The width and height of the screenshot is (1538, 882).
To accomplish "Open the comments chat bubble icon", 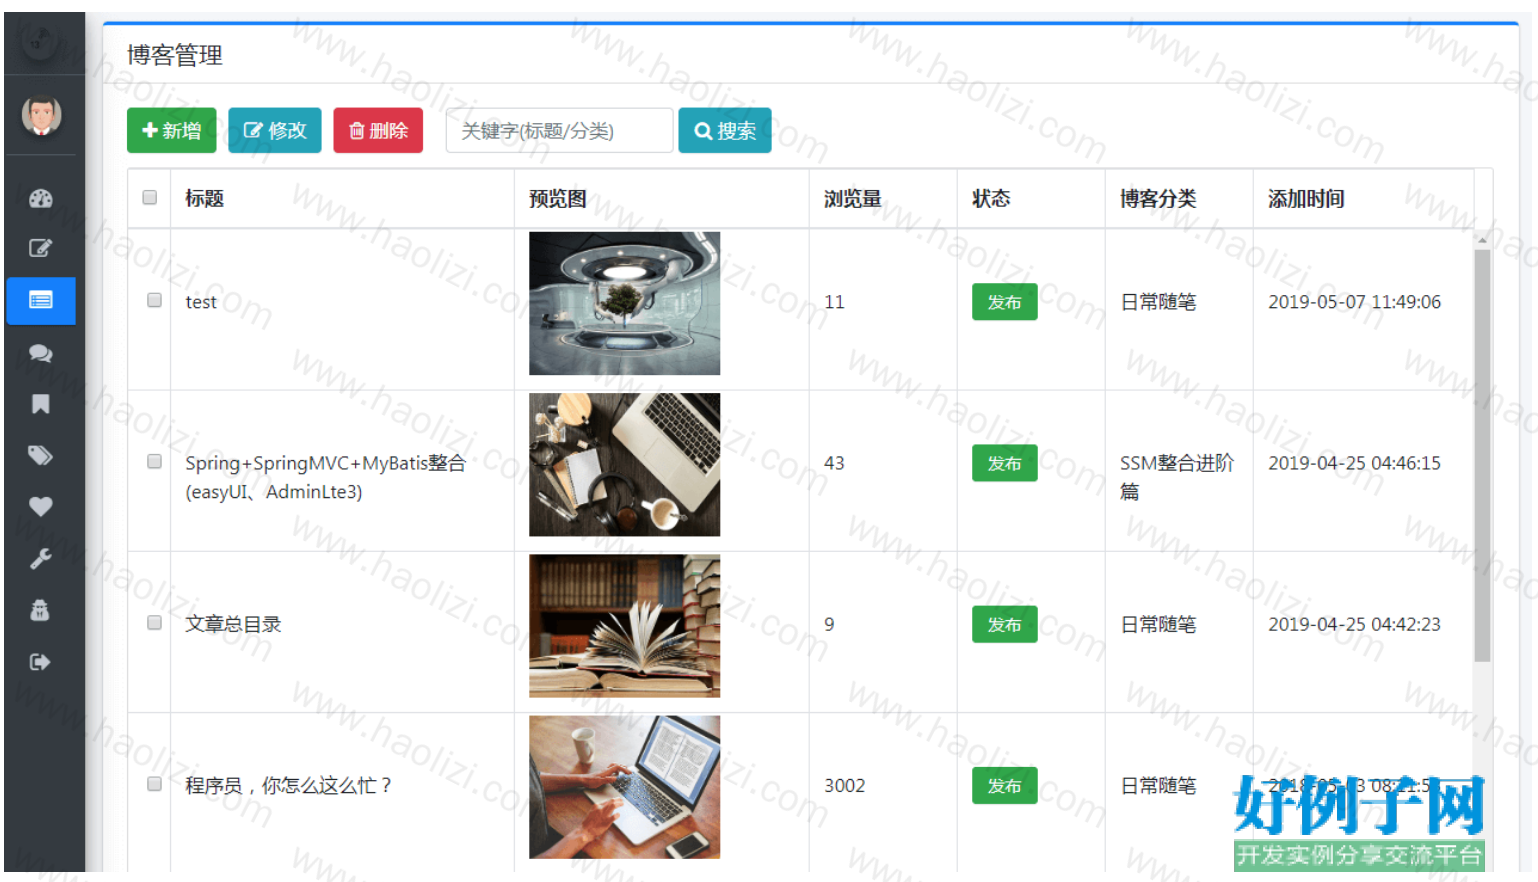I will pyautogui.click(x=40, y=353).
